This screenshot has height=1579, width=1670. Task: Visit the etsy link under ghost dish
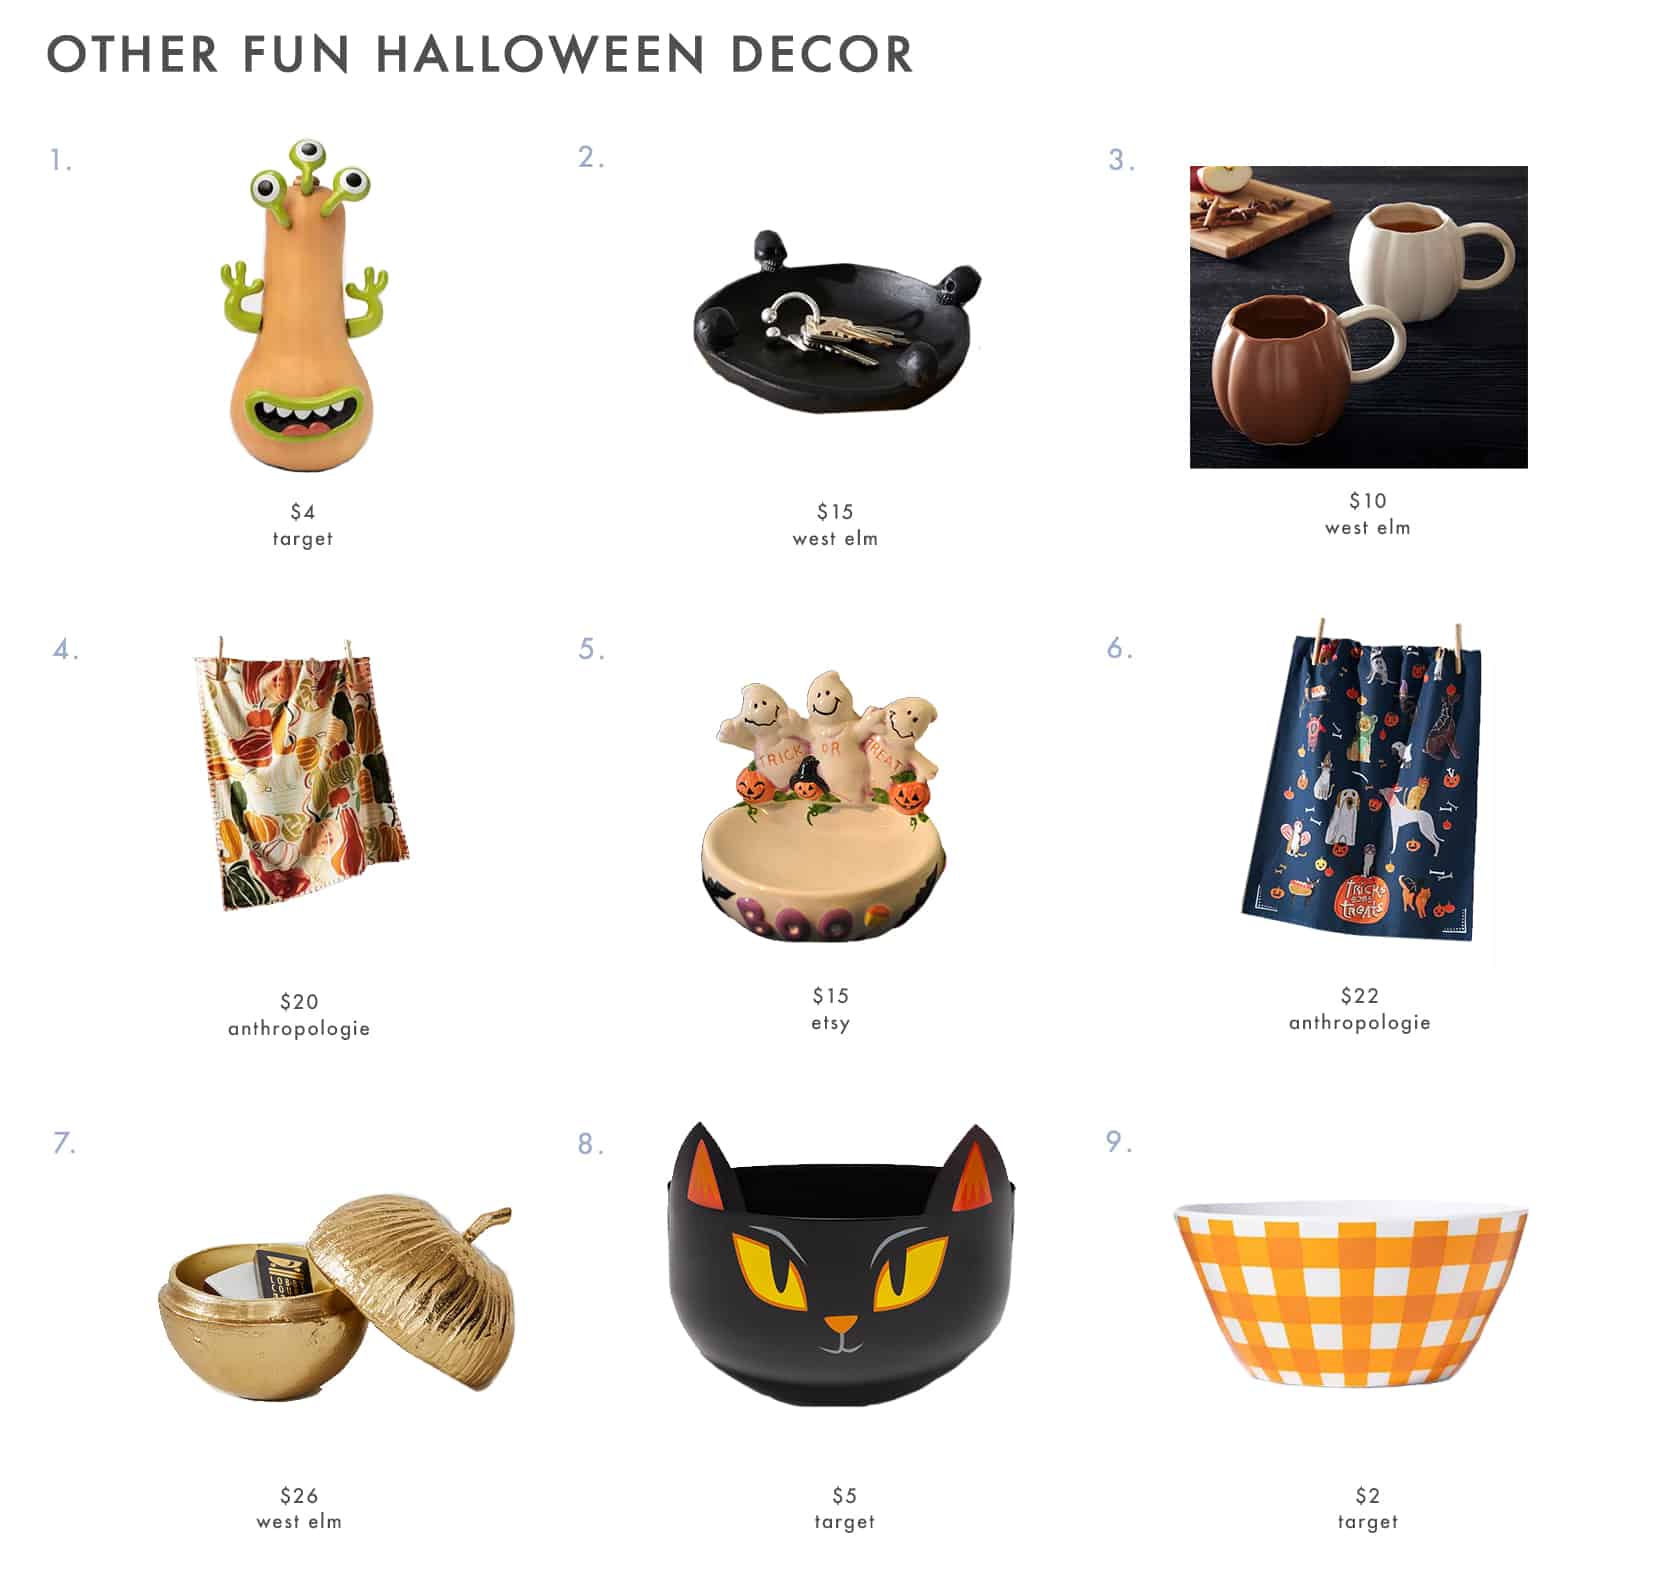pos(831,1023)
